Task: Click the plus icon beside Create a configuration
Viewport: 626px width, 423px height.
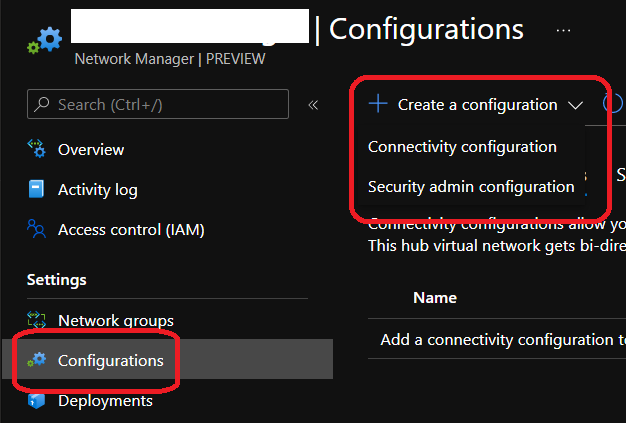Action: 377,104
